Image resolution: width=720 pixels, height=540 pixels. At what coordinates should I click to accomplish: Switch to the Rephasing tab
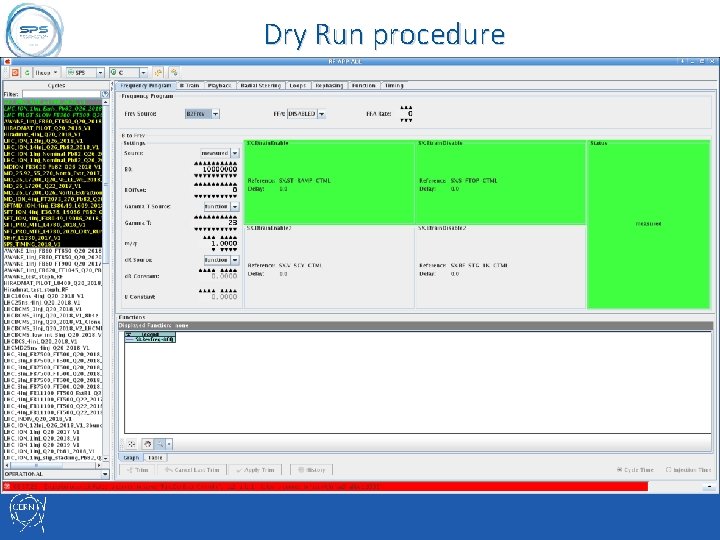329,85
